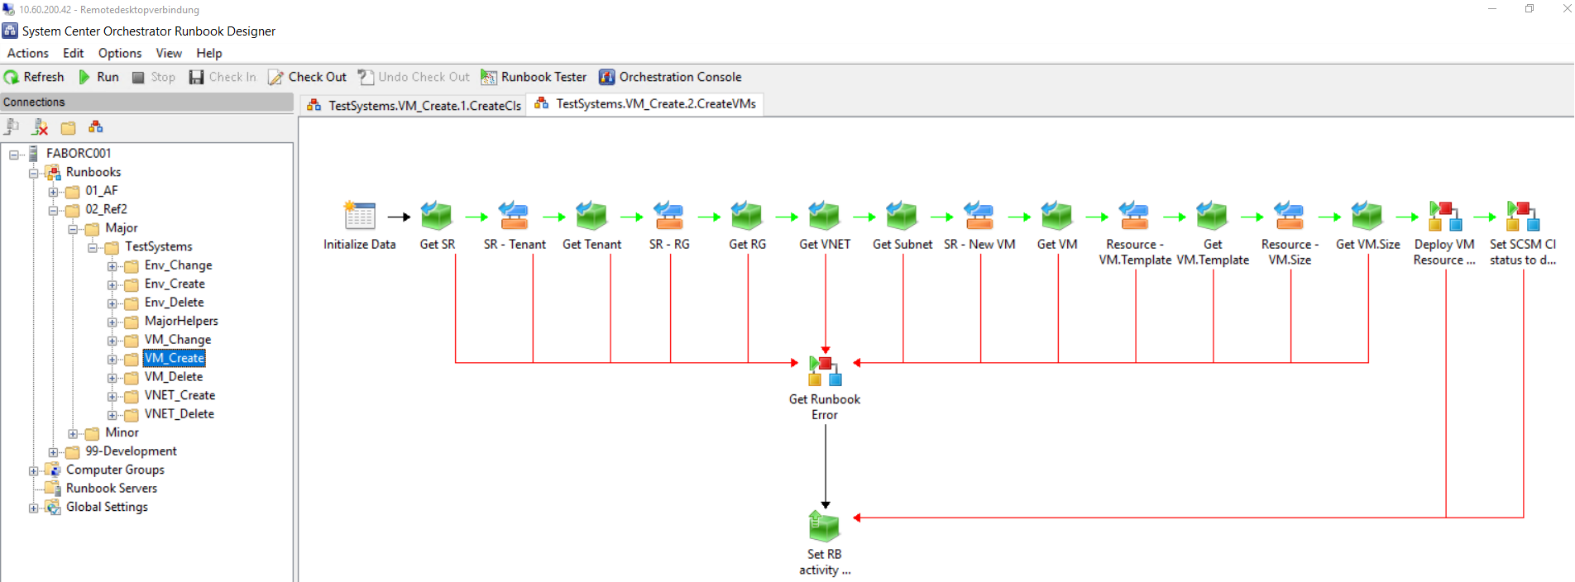The image size is (1575, 582).
Task: Select the highlighted VM_Create folder
Action: pos(174,358)
